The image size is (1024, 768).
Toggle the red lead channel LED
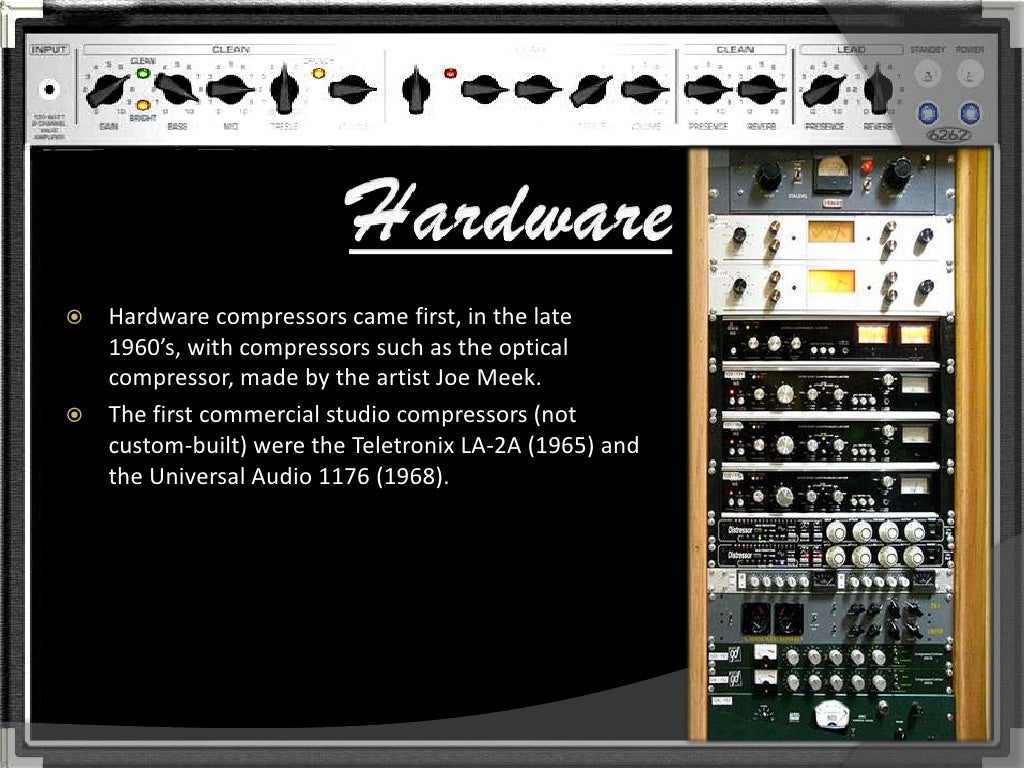[450, 73]
